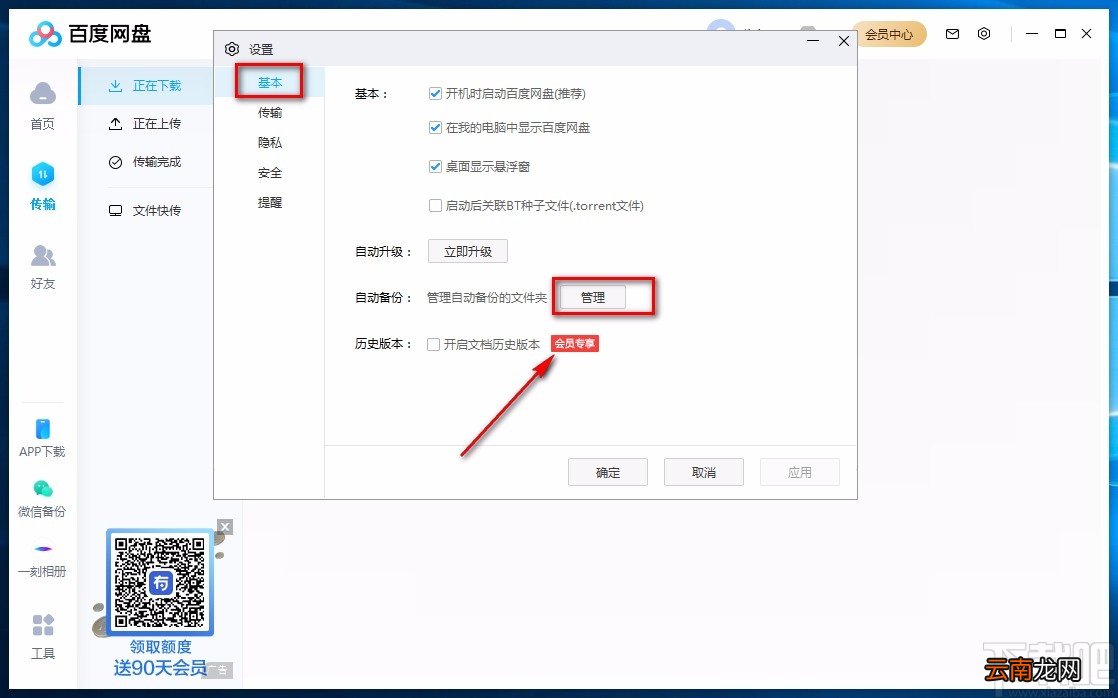Click the 文件快传 monitor icon

point(115,210)
